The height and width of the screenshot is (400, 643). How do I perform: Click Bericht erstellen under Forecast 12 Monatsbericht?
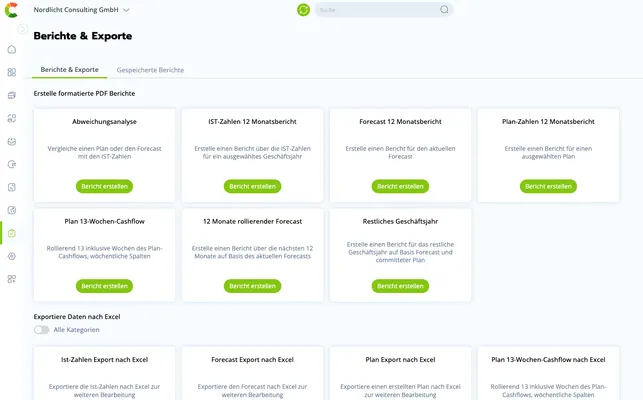coord(400,186)
